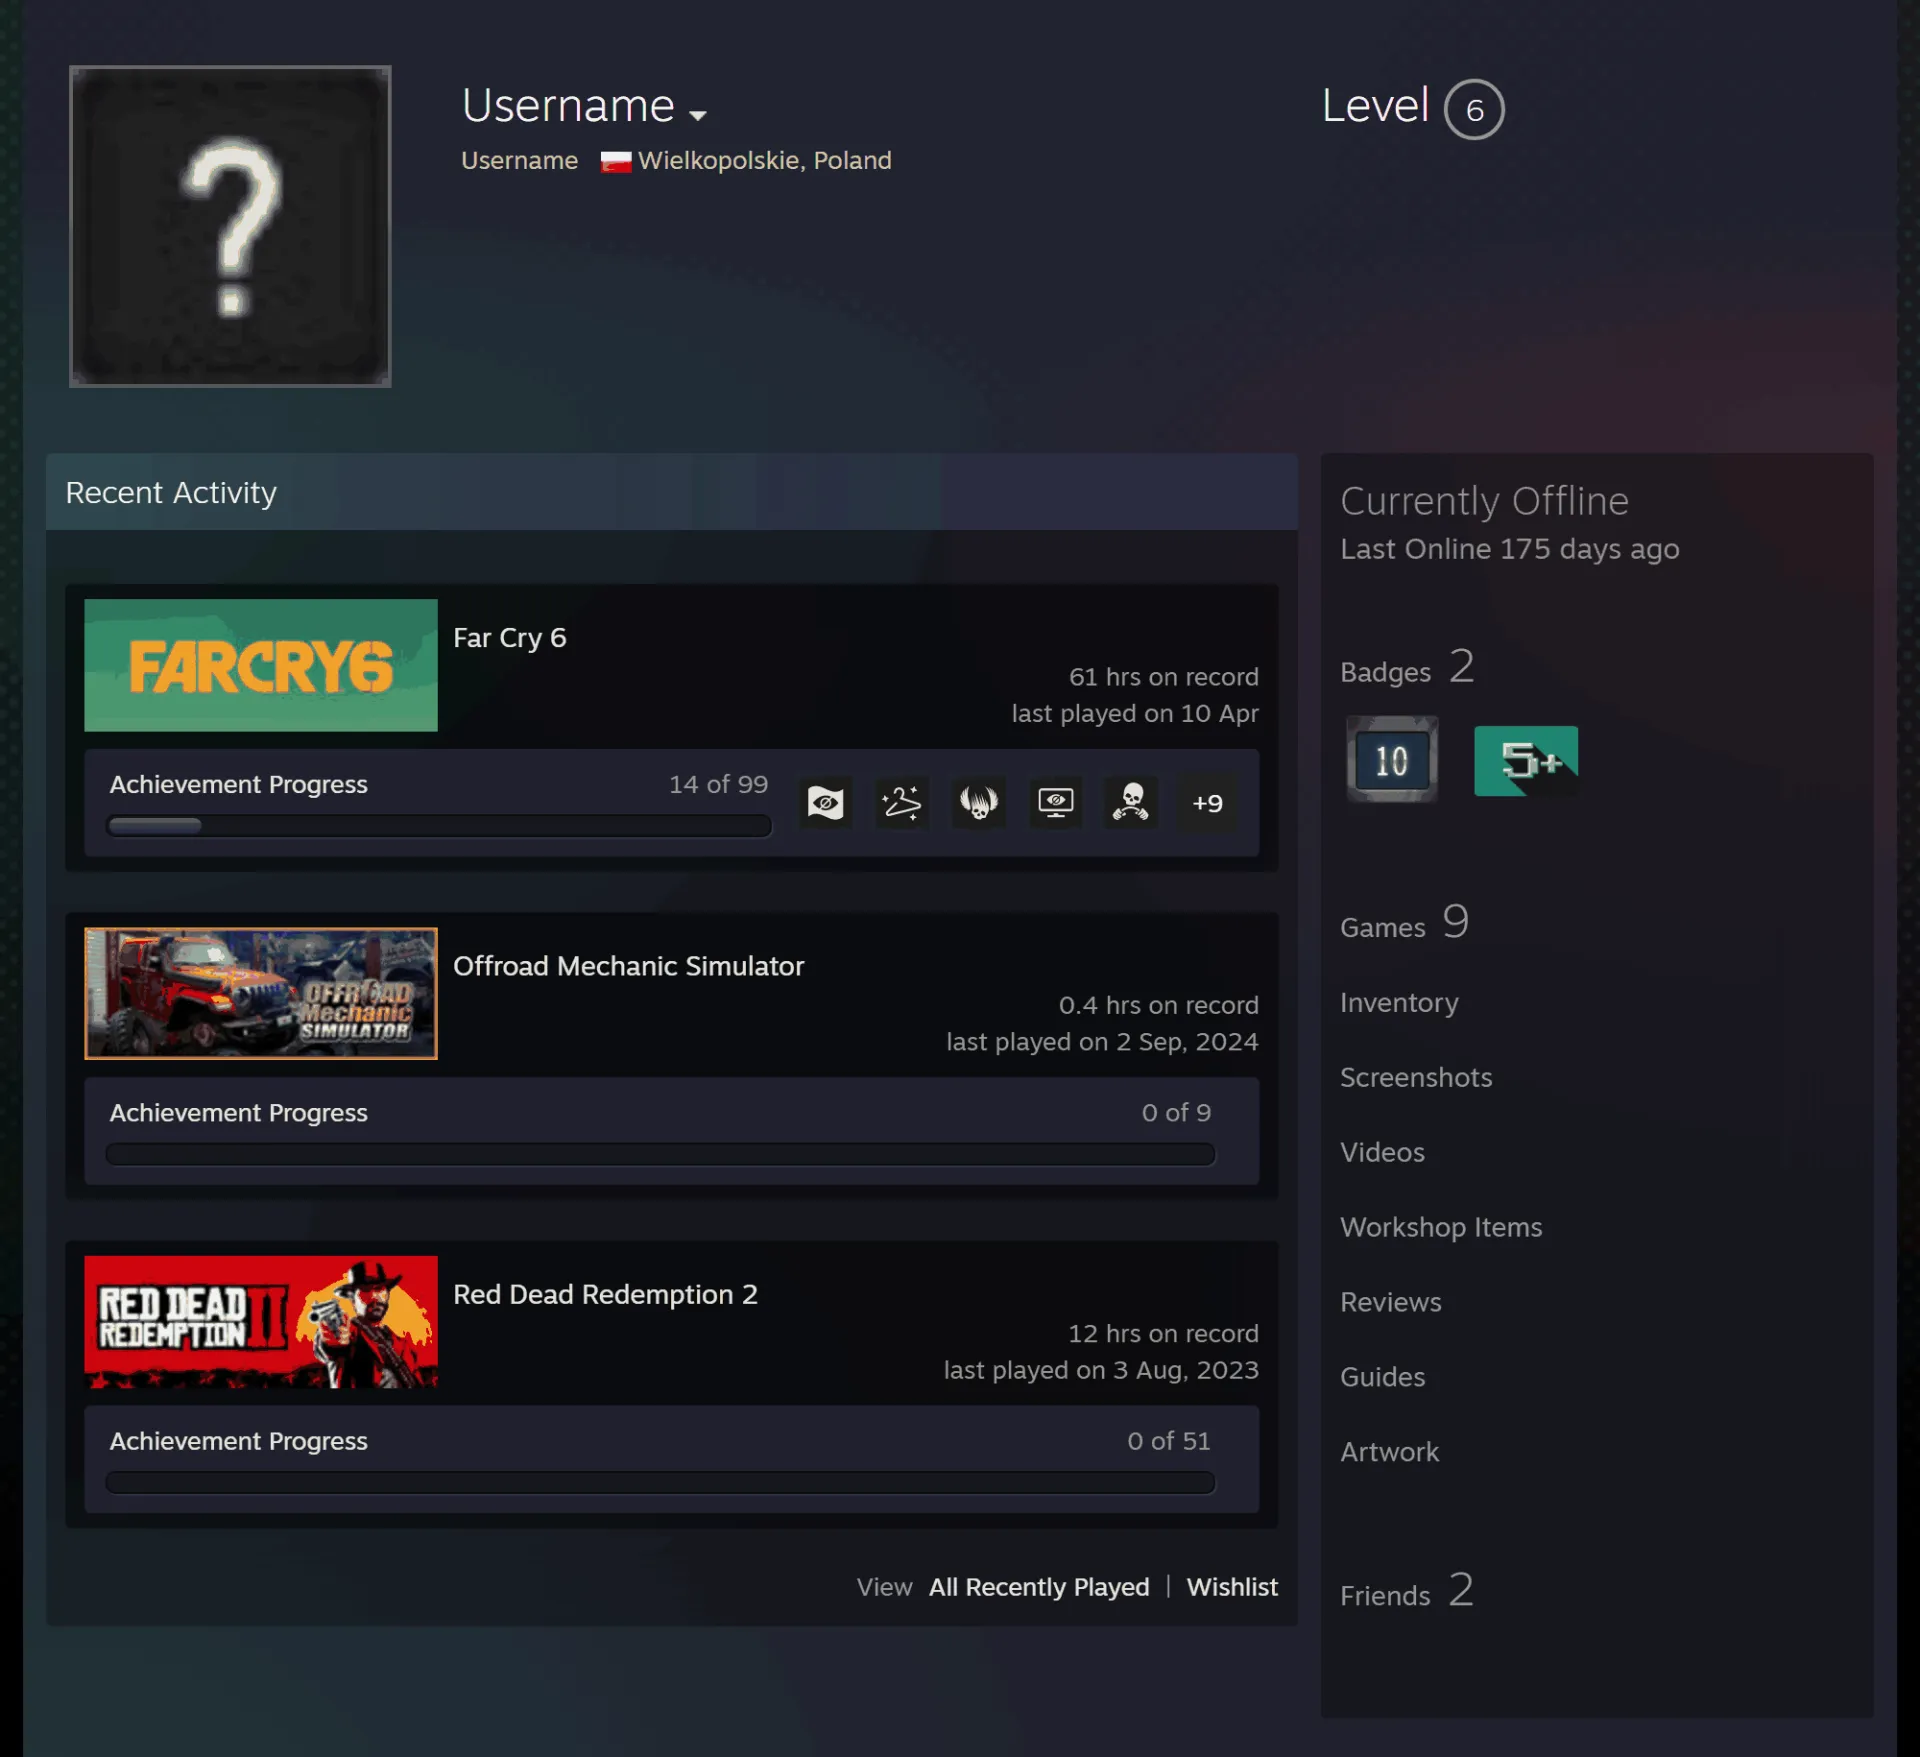This screenshot has height=1757, width=1920.
Task: Expand the Username dropdown arrow
Action: [x=698, y=115]
